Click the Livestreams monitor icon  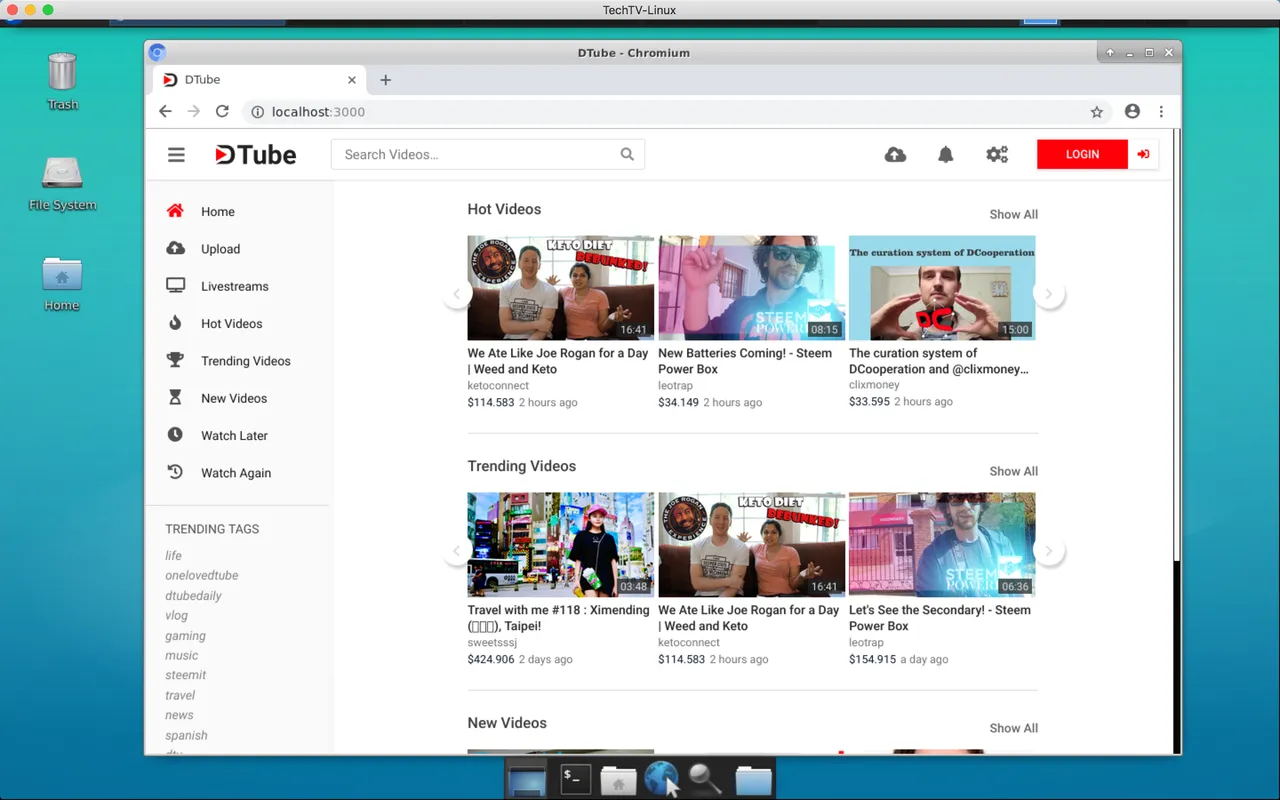pos(175,285)
